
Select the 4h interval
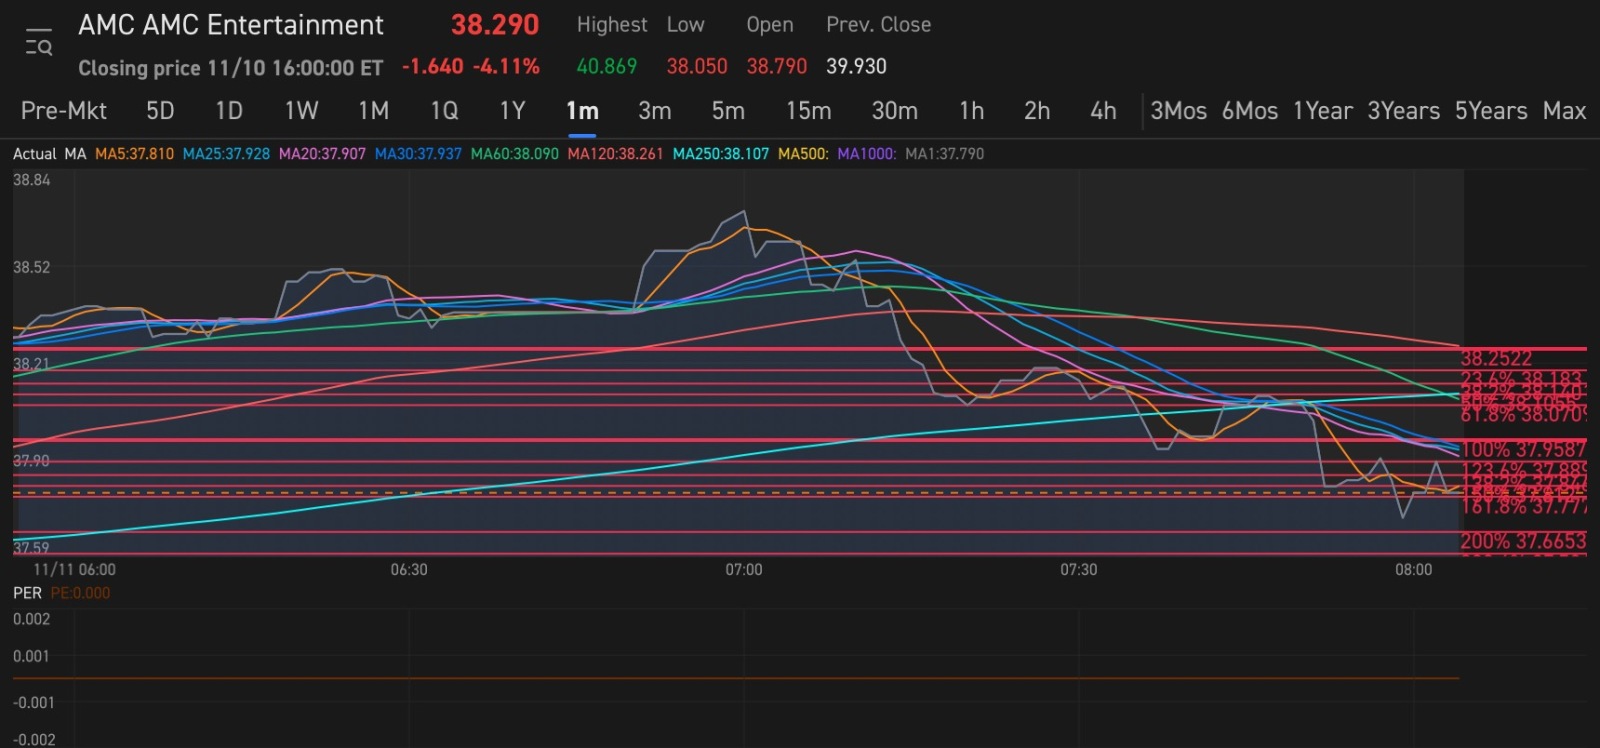[x=1103, y=111]
